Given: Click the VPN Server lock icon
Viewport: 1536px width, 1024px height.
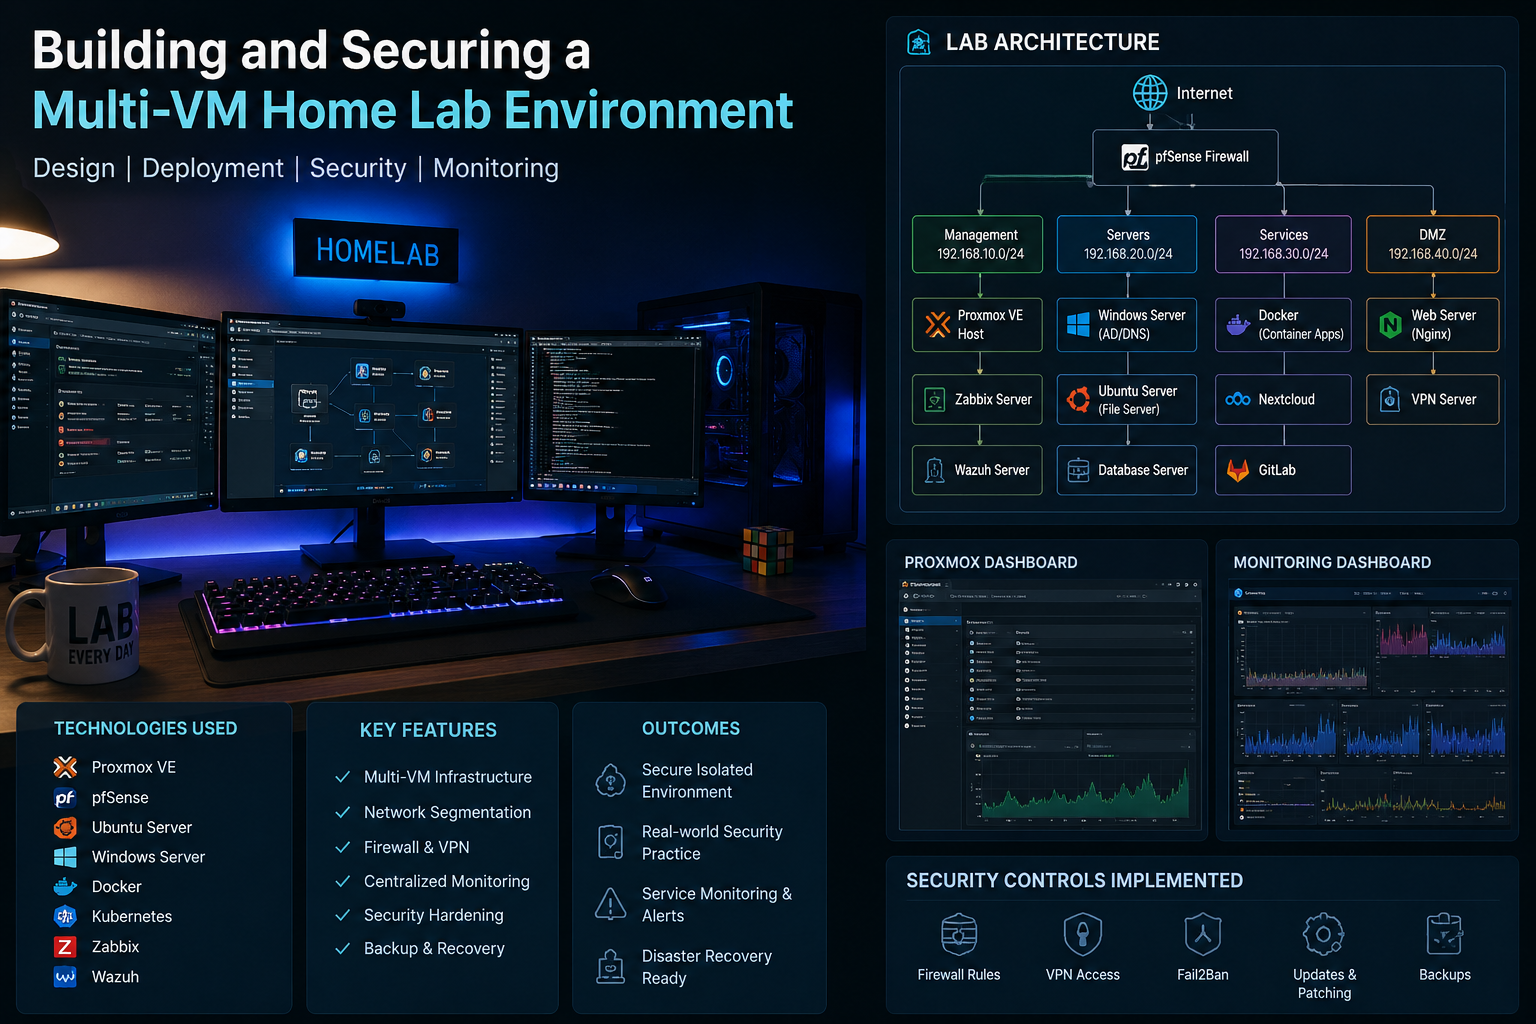Looking at the screenshot, I should 1390,400.
